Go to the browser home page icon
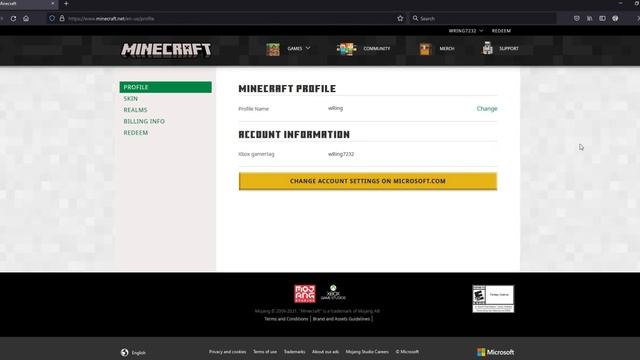The image size is (640, 360). click(26, 18)
